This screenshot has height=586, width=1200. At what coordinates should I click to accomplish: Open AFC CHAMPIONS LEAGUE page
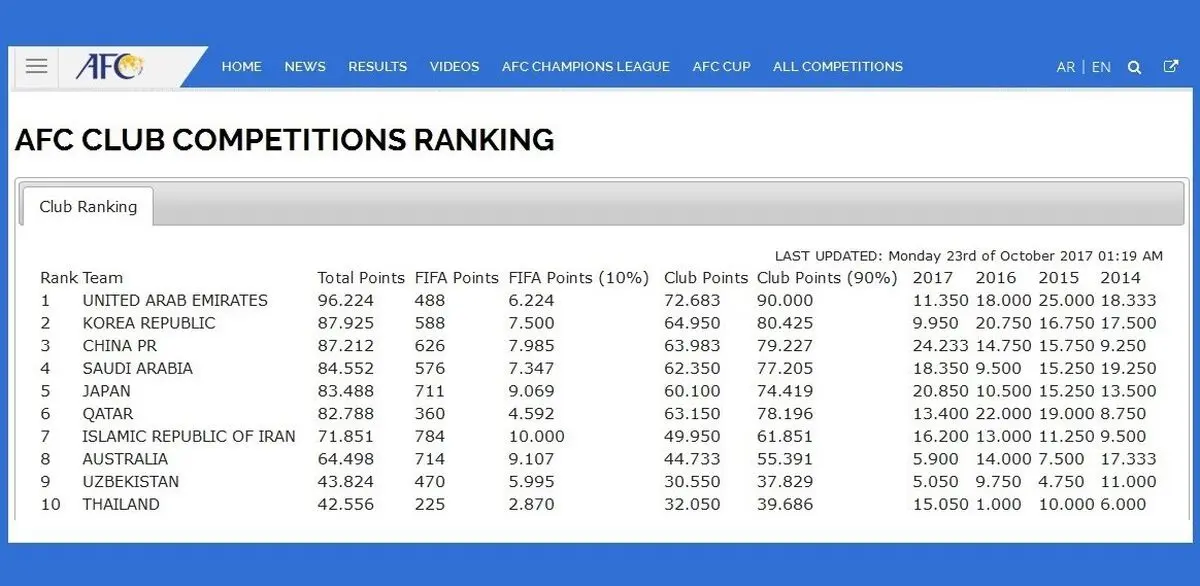(586, 67)
